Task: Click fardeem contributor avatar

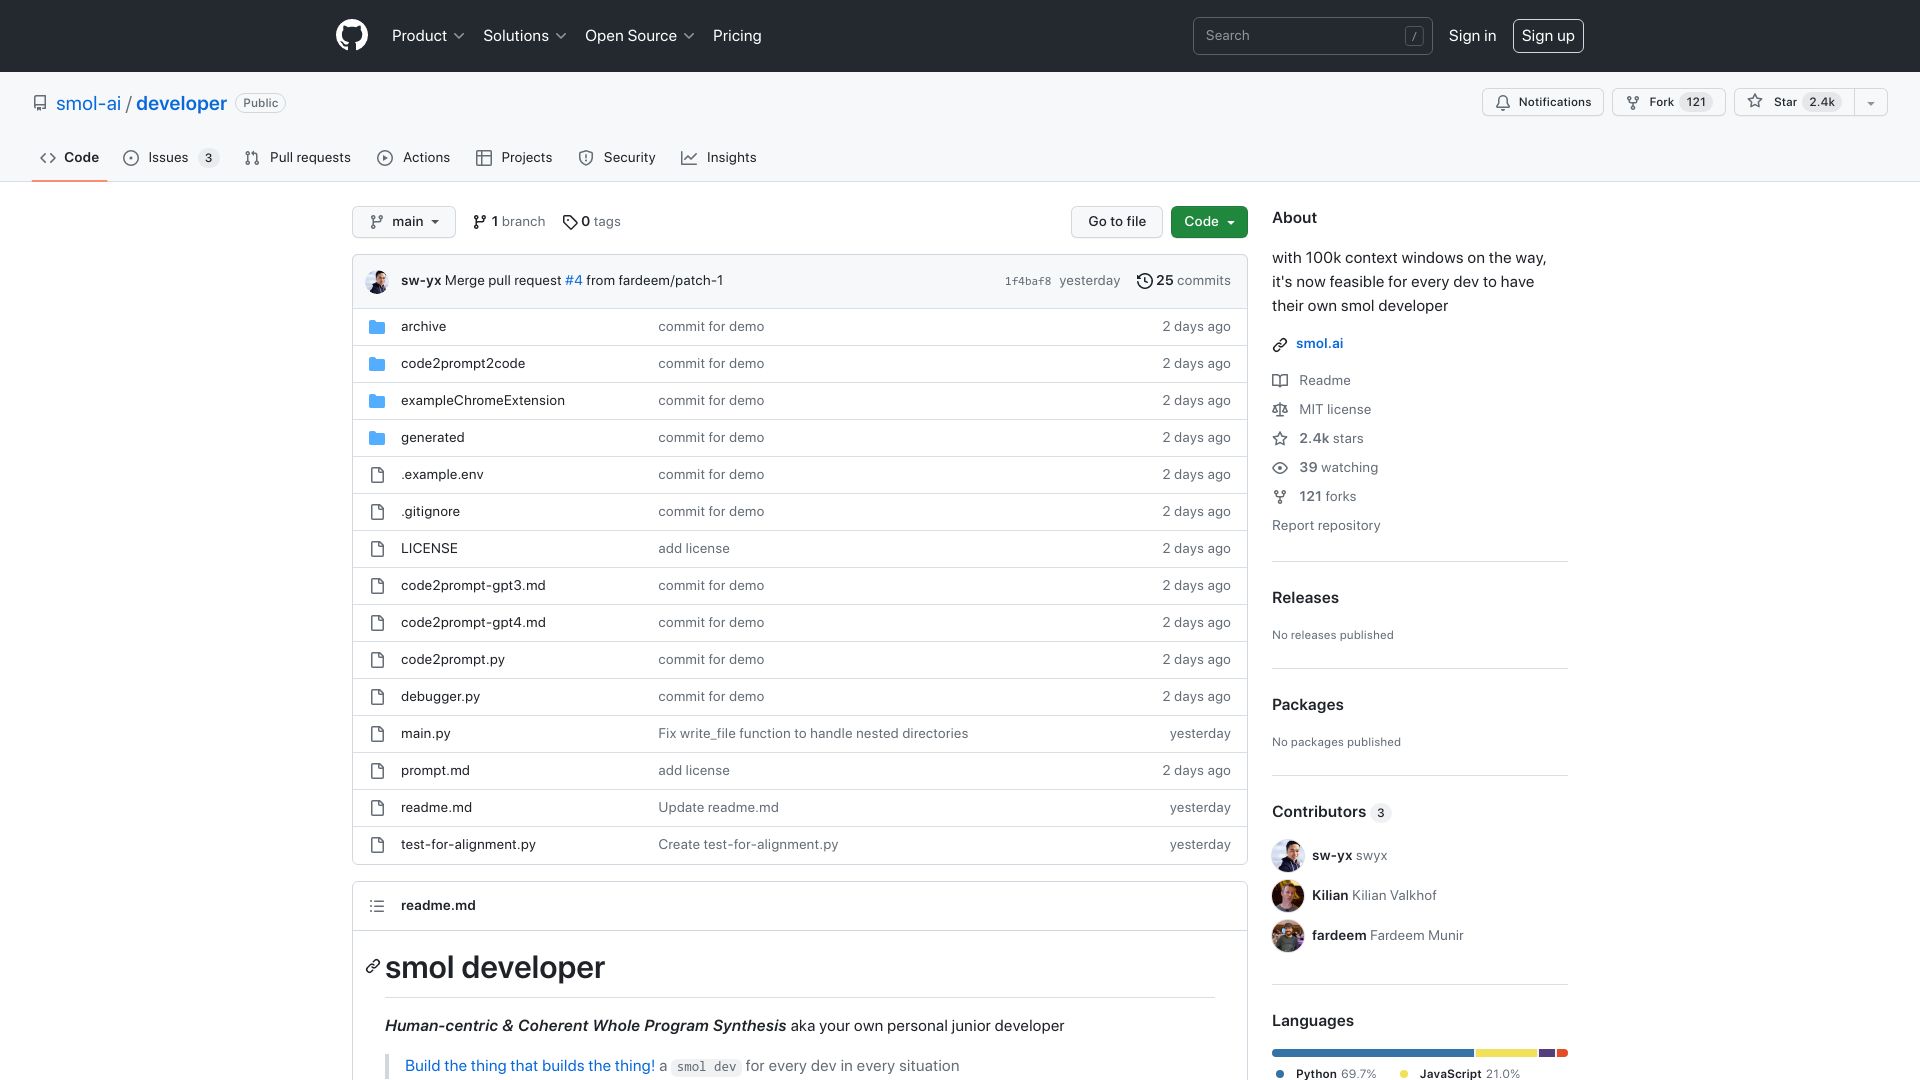Action: pos(1288,936)
